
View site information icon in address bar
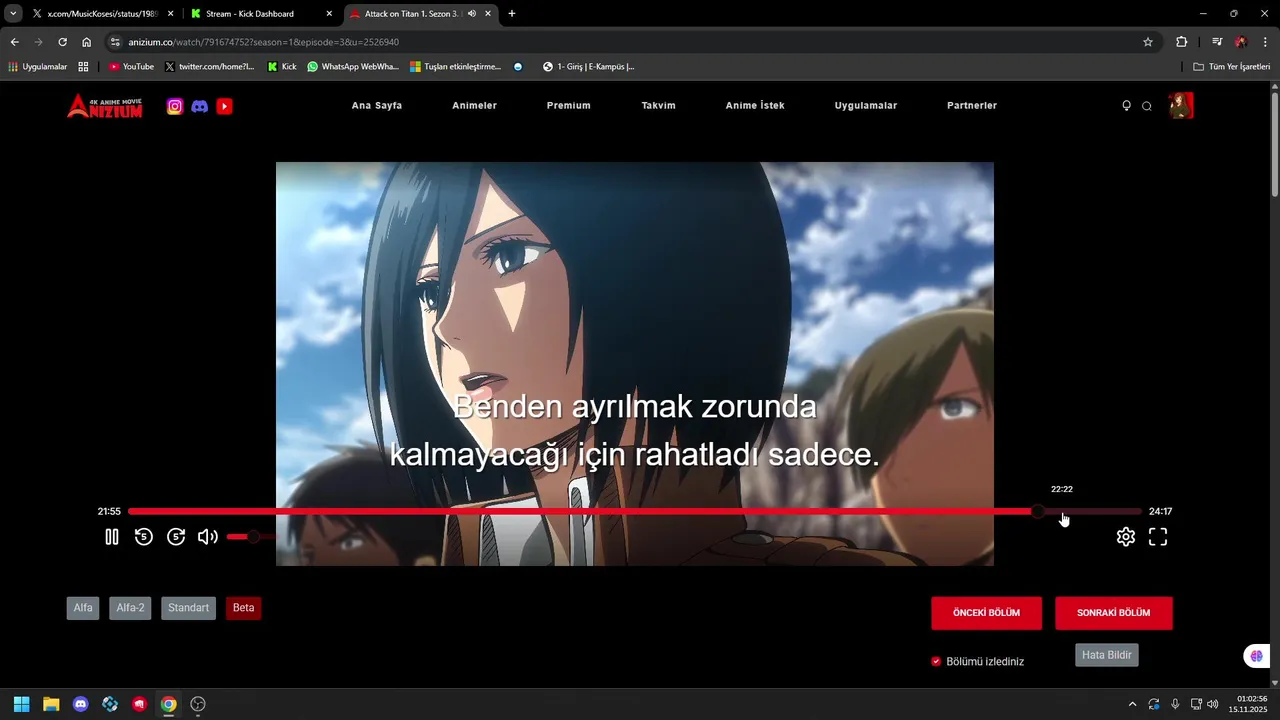coord(116,42)
